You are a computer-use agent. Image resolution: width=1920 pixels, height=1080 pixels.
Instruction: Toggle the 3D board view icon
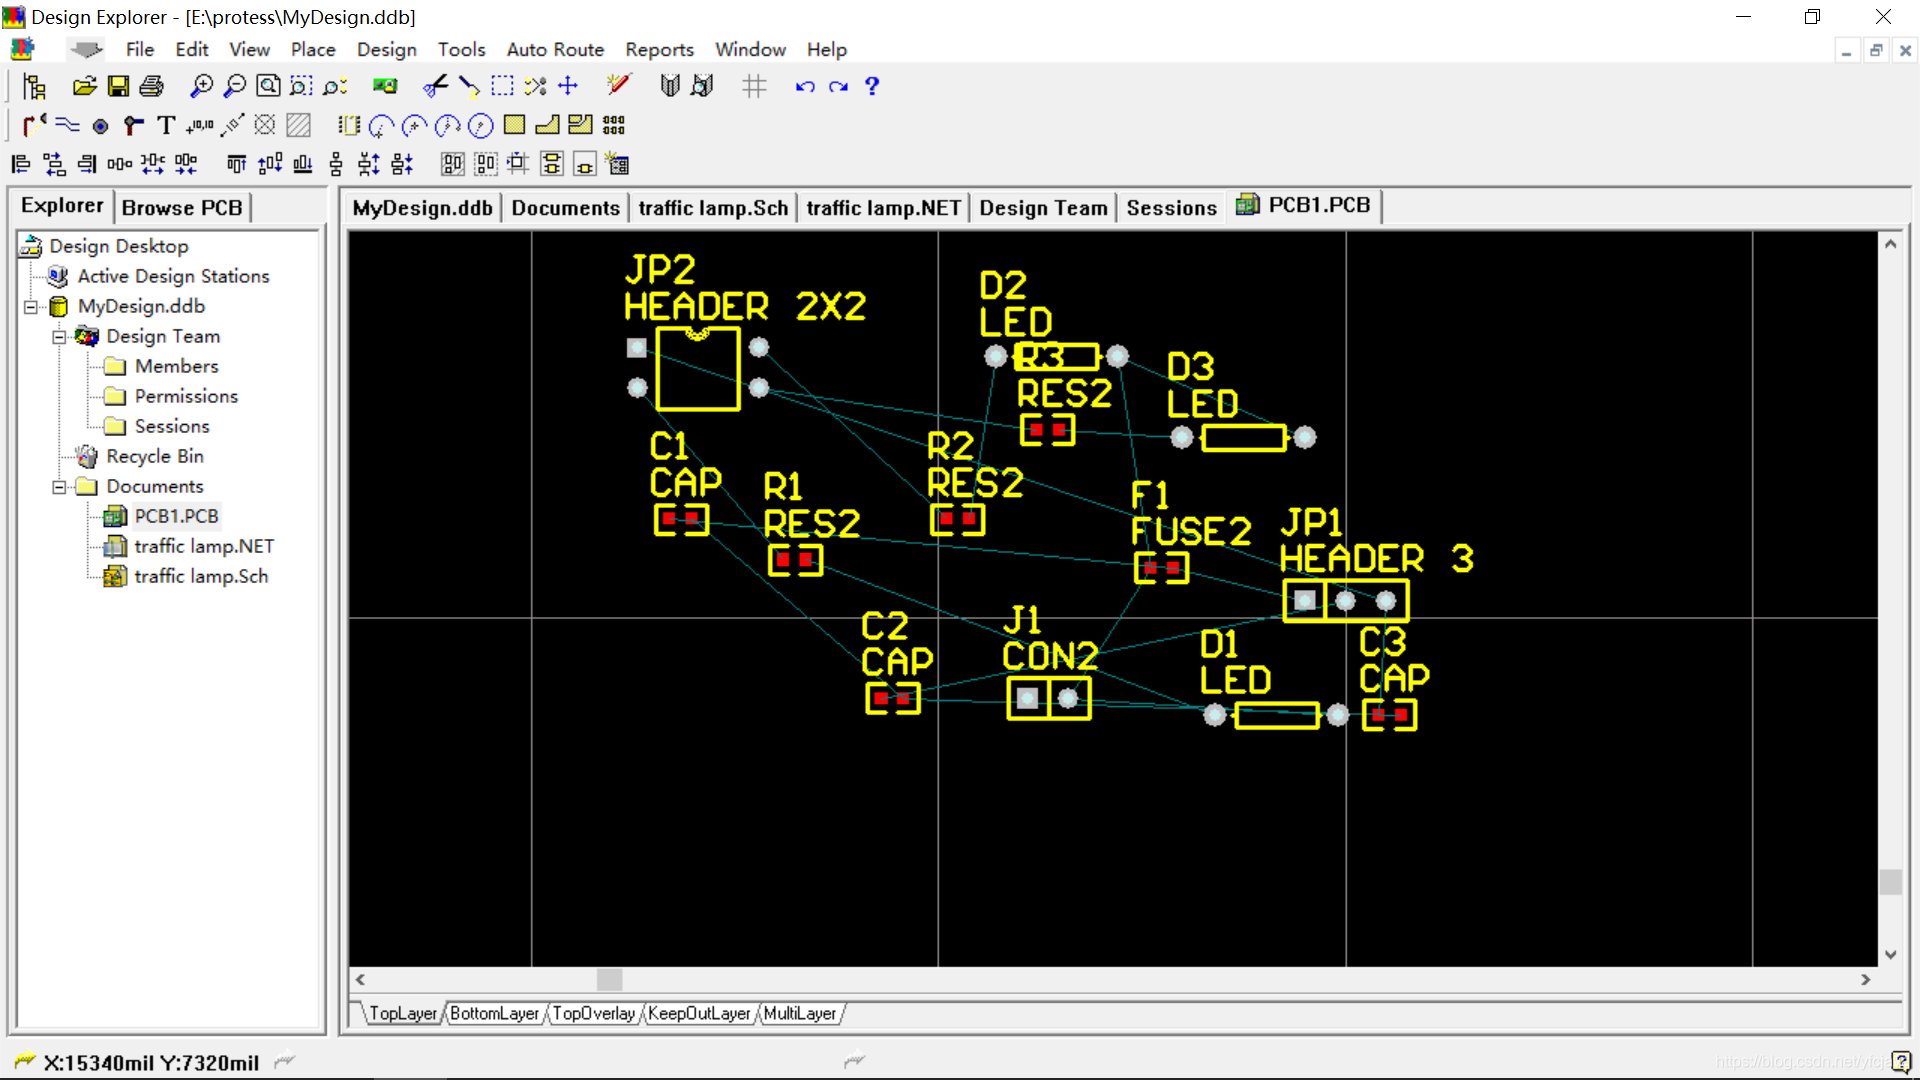coord(385,86)
